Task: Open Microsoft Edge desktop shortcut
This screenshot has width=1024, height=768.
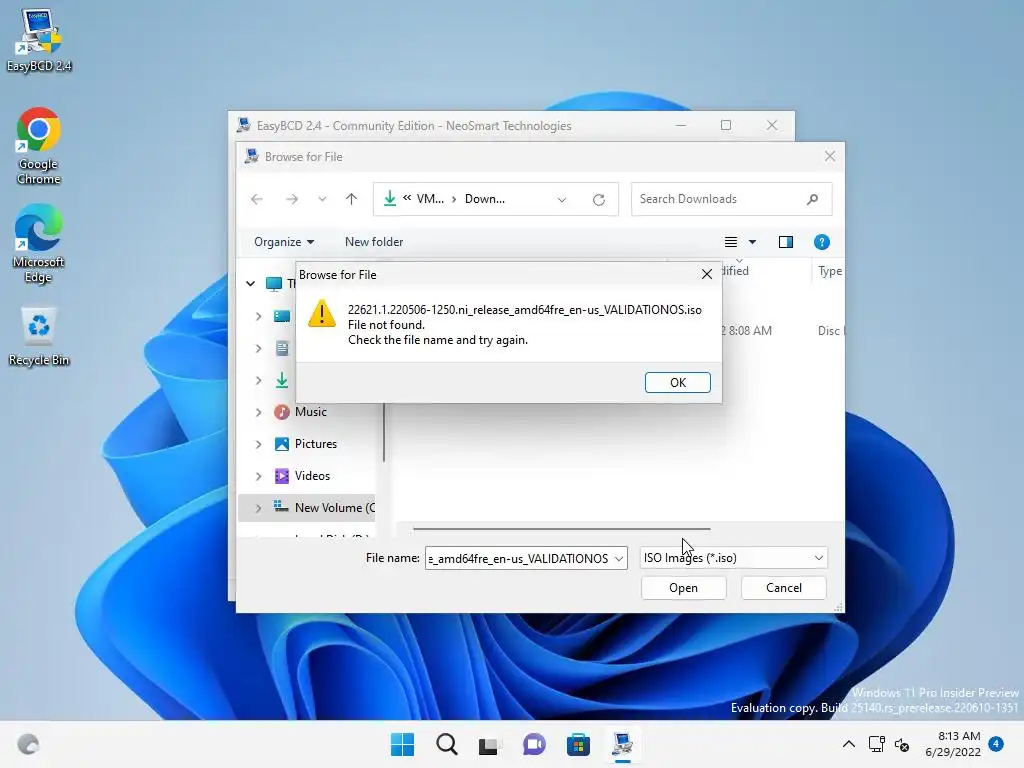Action: tap(39, 244)
